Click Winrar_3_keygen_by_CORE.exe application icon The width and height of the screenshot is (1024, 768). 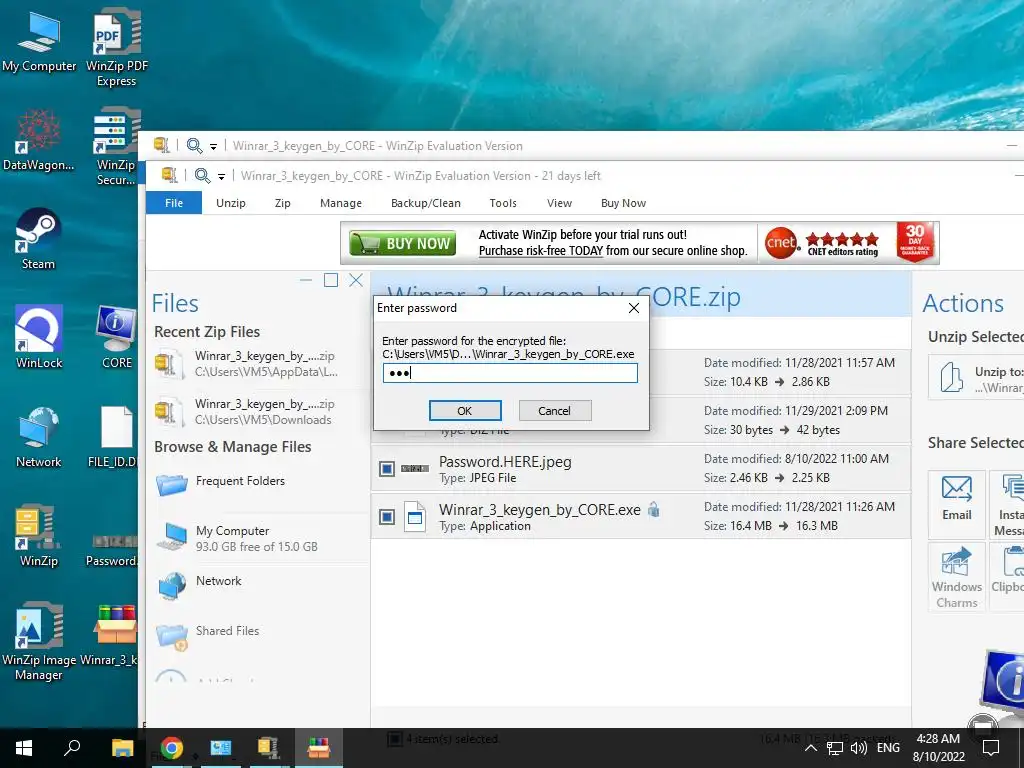coord(415,517)
